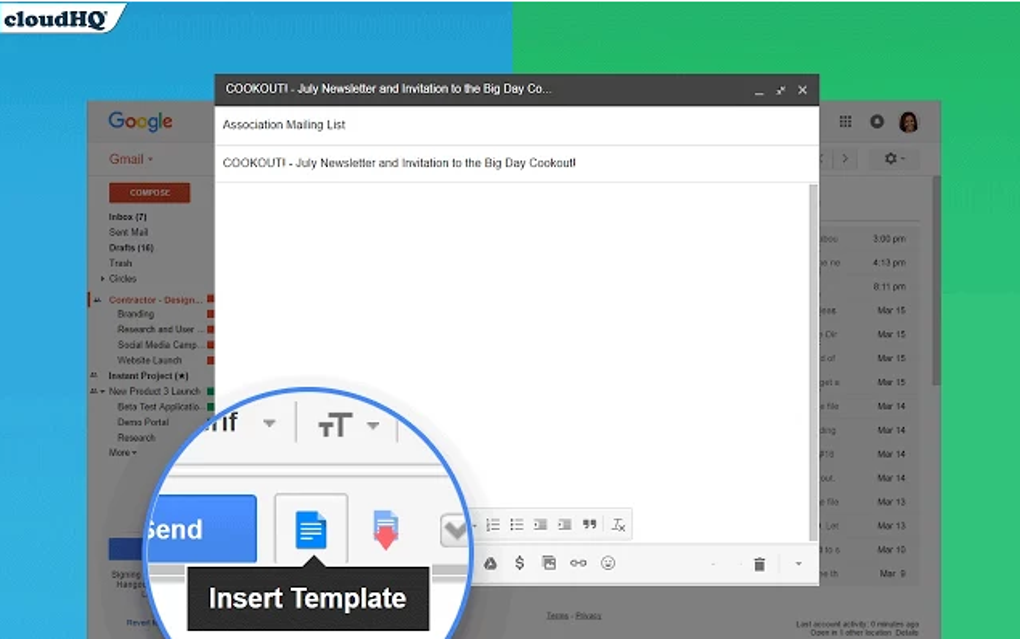Open the Demo Portal label
1020x639 pixels.
[142, 422]
